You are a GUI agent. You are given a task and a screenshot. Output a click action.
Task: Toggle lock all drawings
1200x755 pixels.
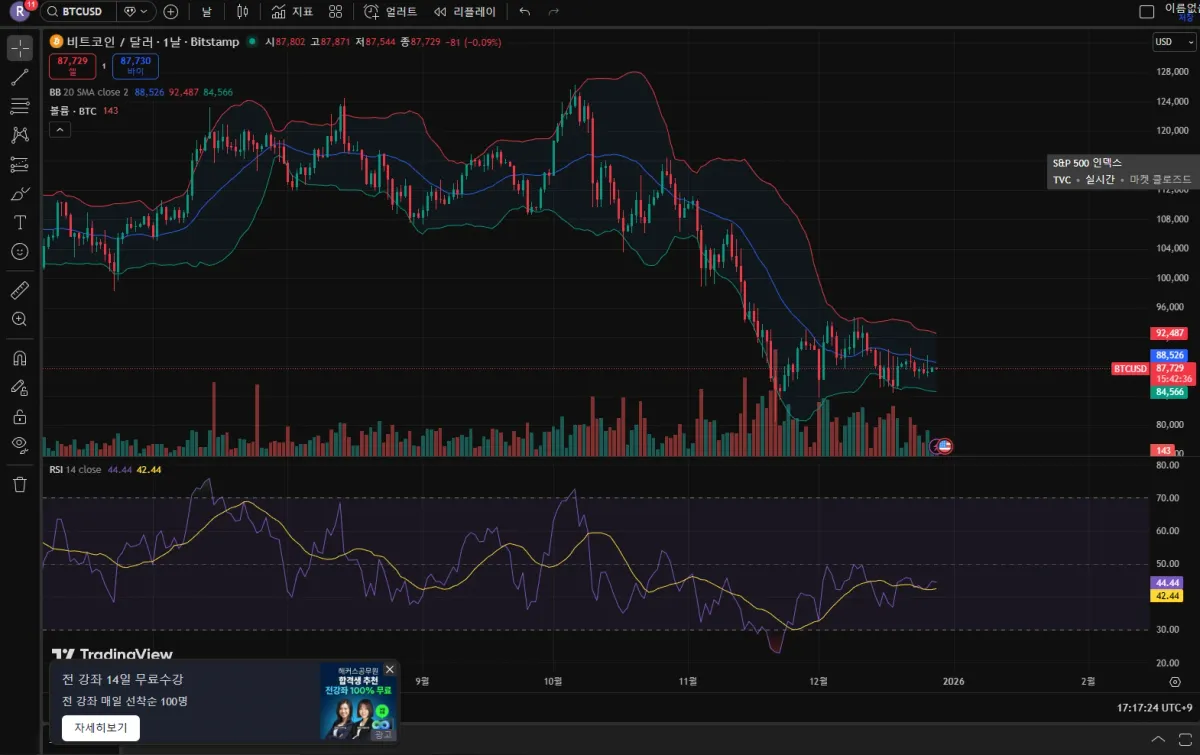pyautogui.click(x=20, y=417)
